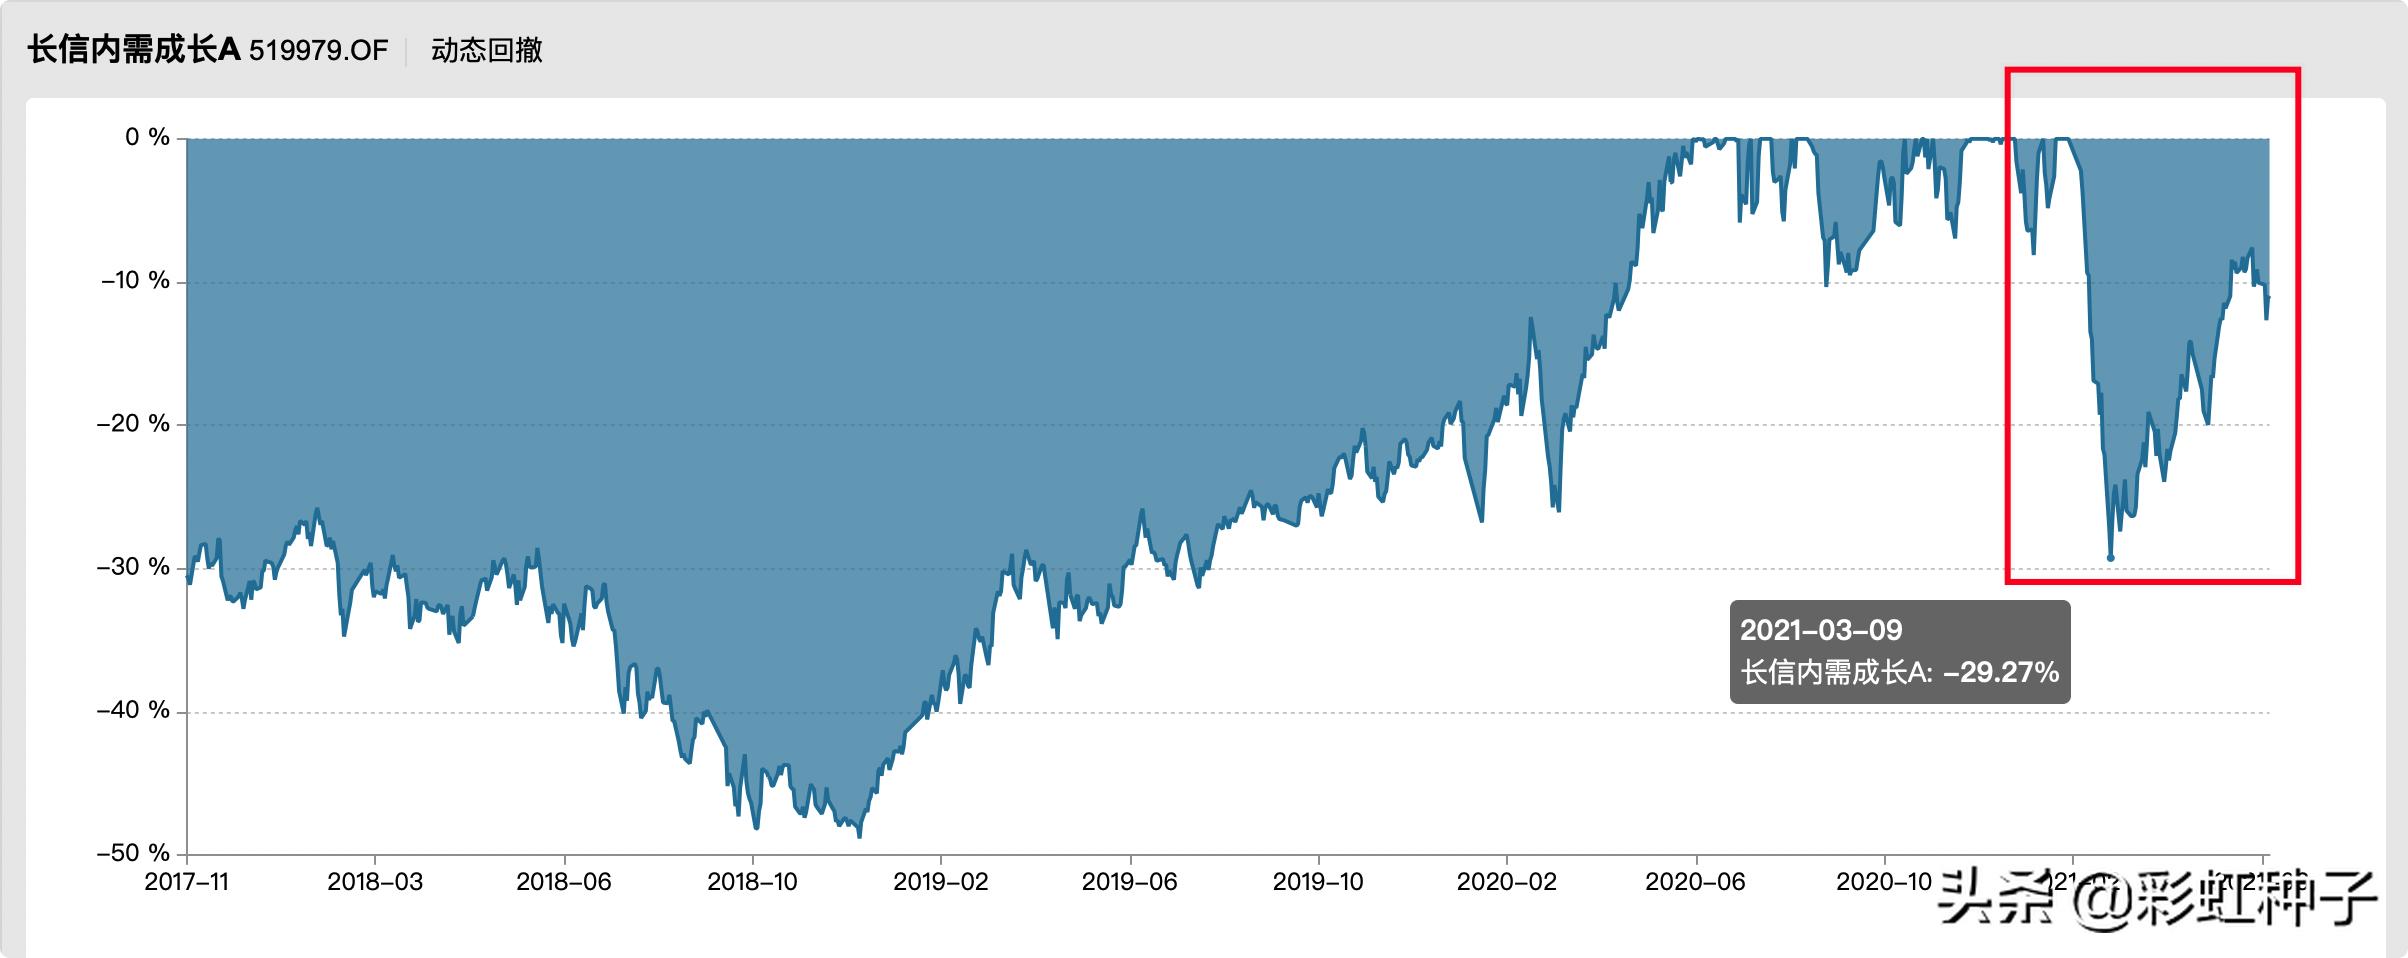The width and height of the screenshot is (2408, 958).
Task: Select the 2018-03 x-axis date label
Action: (375, 882)
